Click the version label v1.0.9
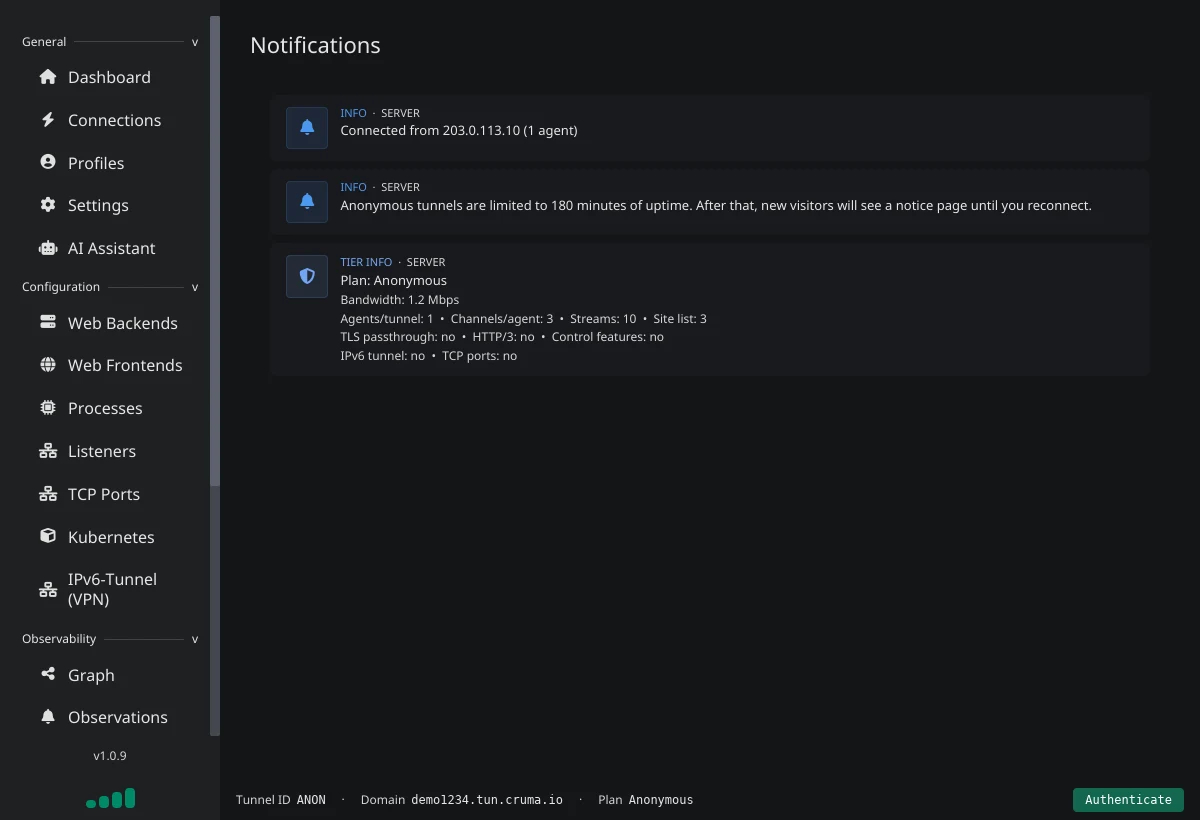The height and width of the screenshot is (820, 1200). (x=110, y=756)
